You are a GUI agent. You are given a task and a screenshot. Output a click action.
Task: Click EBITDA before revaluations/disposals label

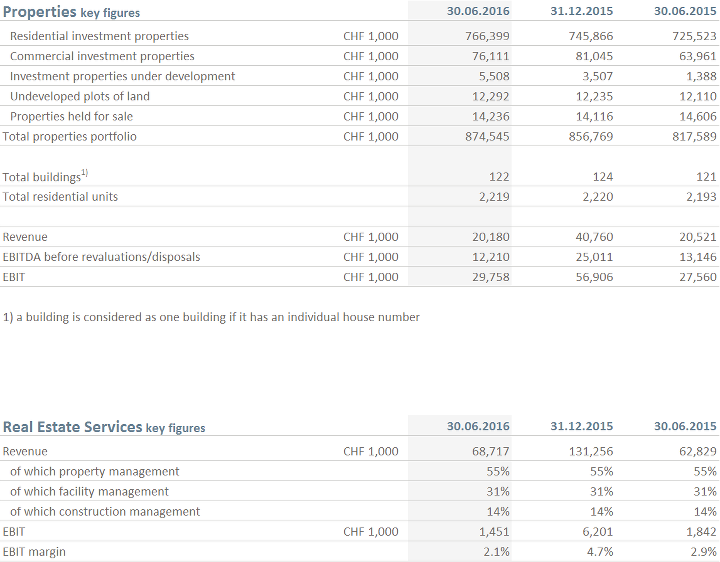point(101,257)
